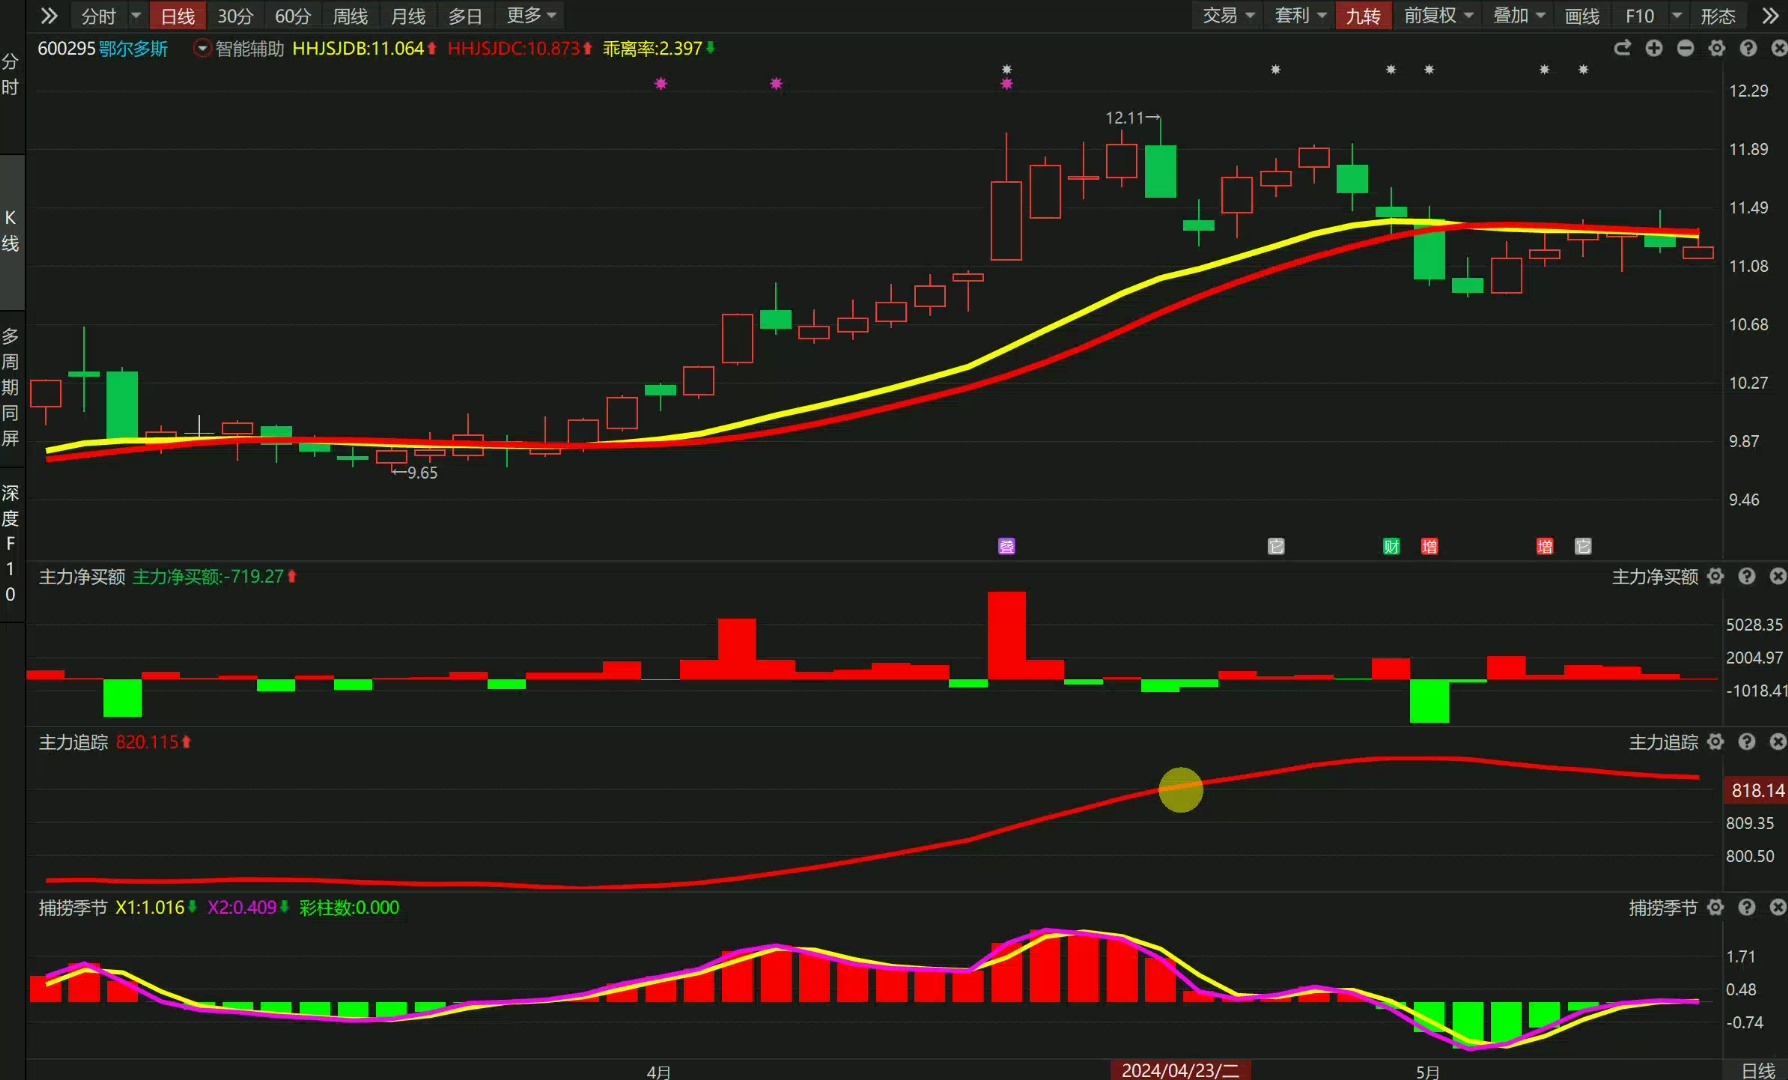The height and width of the screenshot is (1080, 1788).
Task: Open left sidebar 多周期同屏 tab
Action: pos(11,387)
